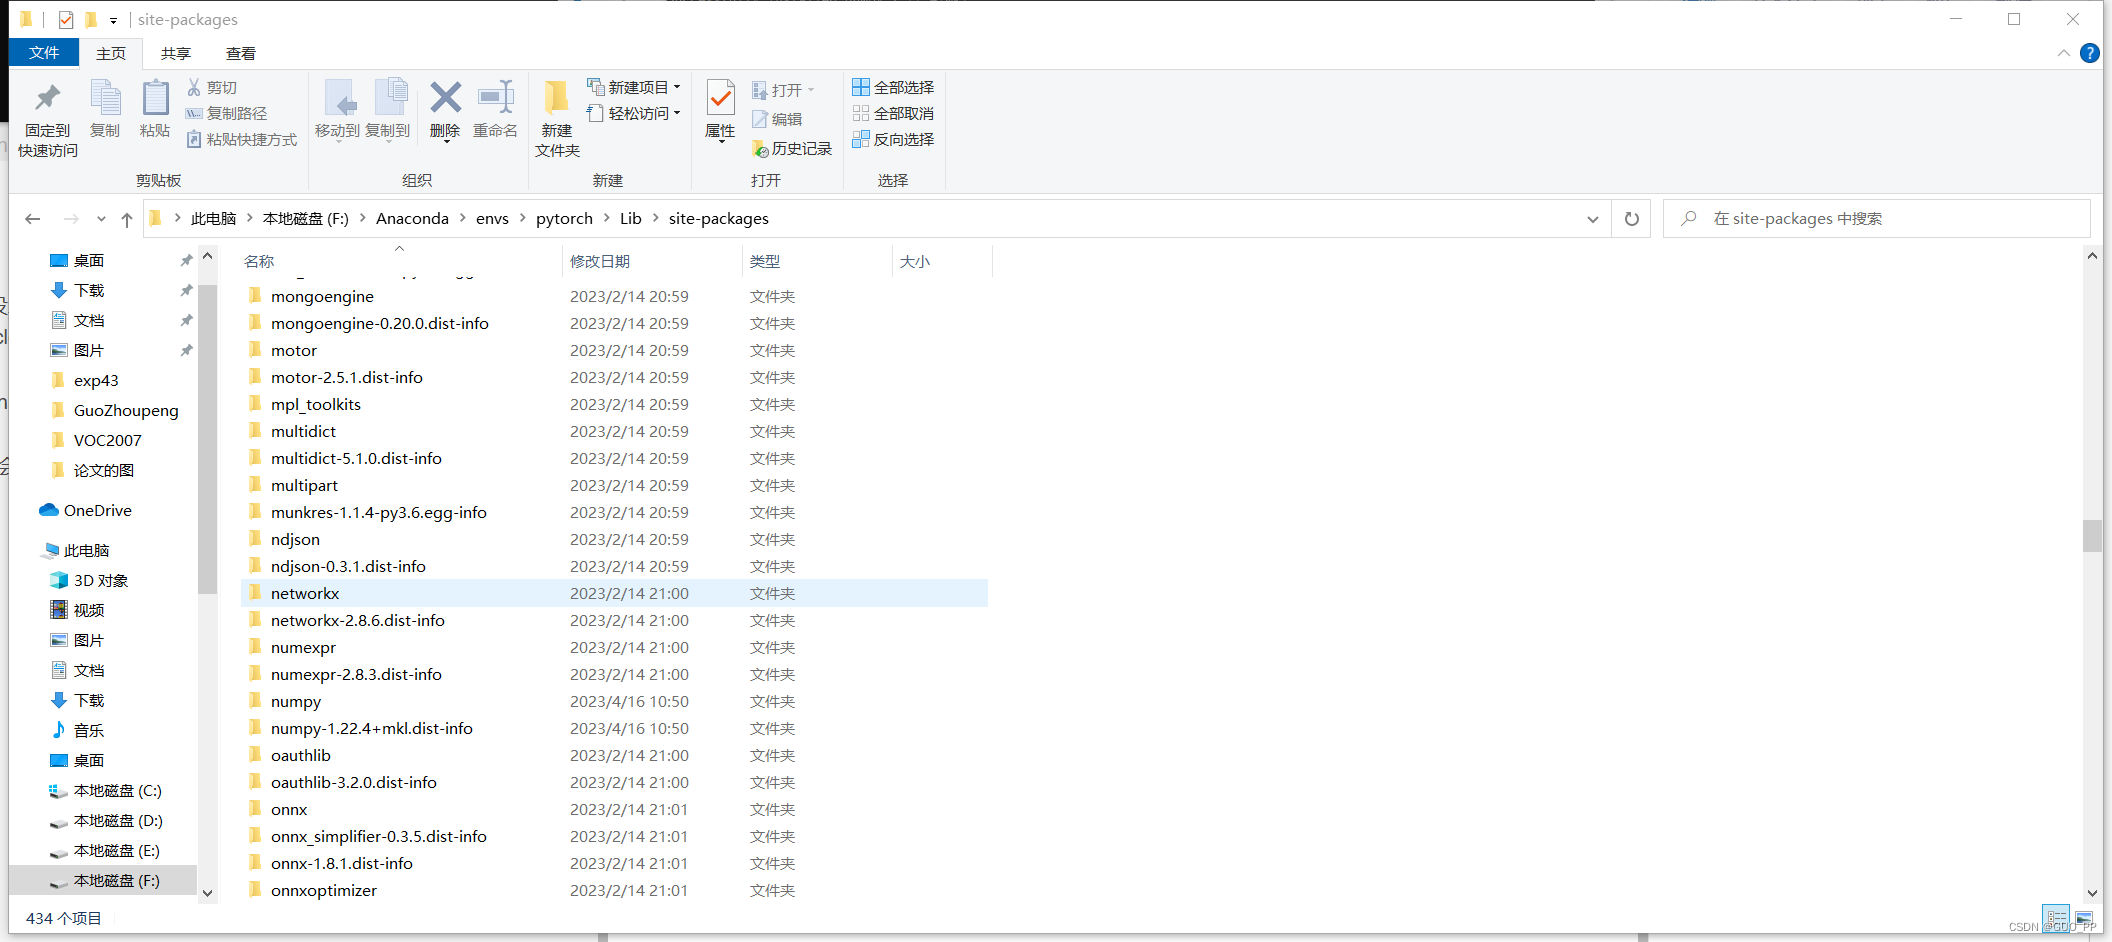Screen dimensions: 2112x942
Task: Select numpy-1.22.4+mkl.dist-info folder
Action: pyautogui.click(x=614, y=728)
